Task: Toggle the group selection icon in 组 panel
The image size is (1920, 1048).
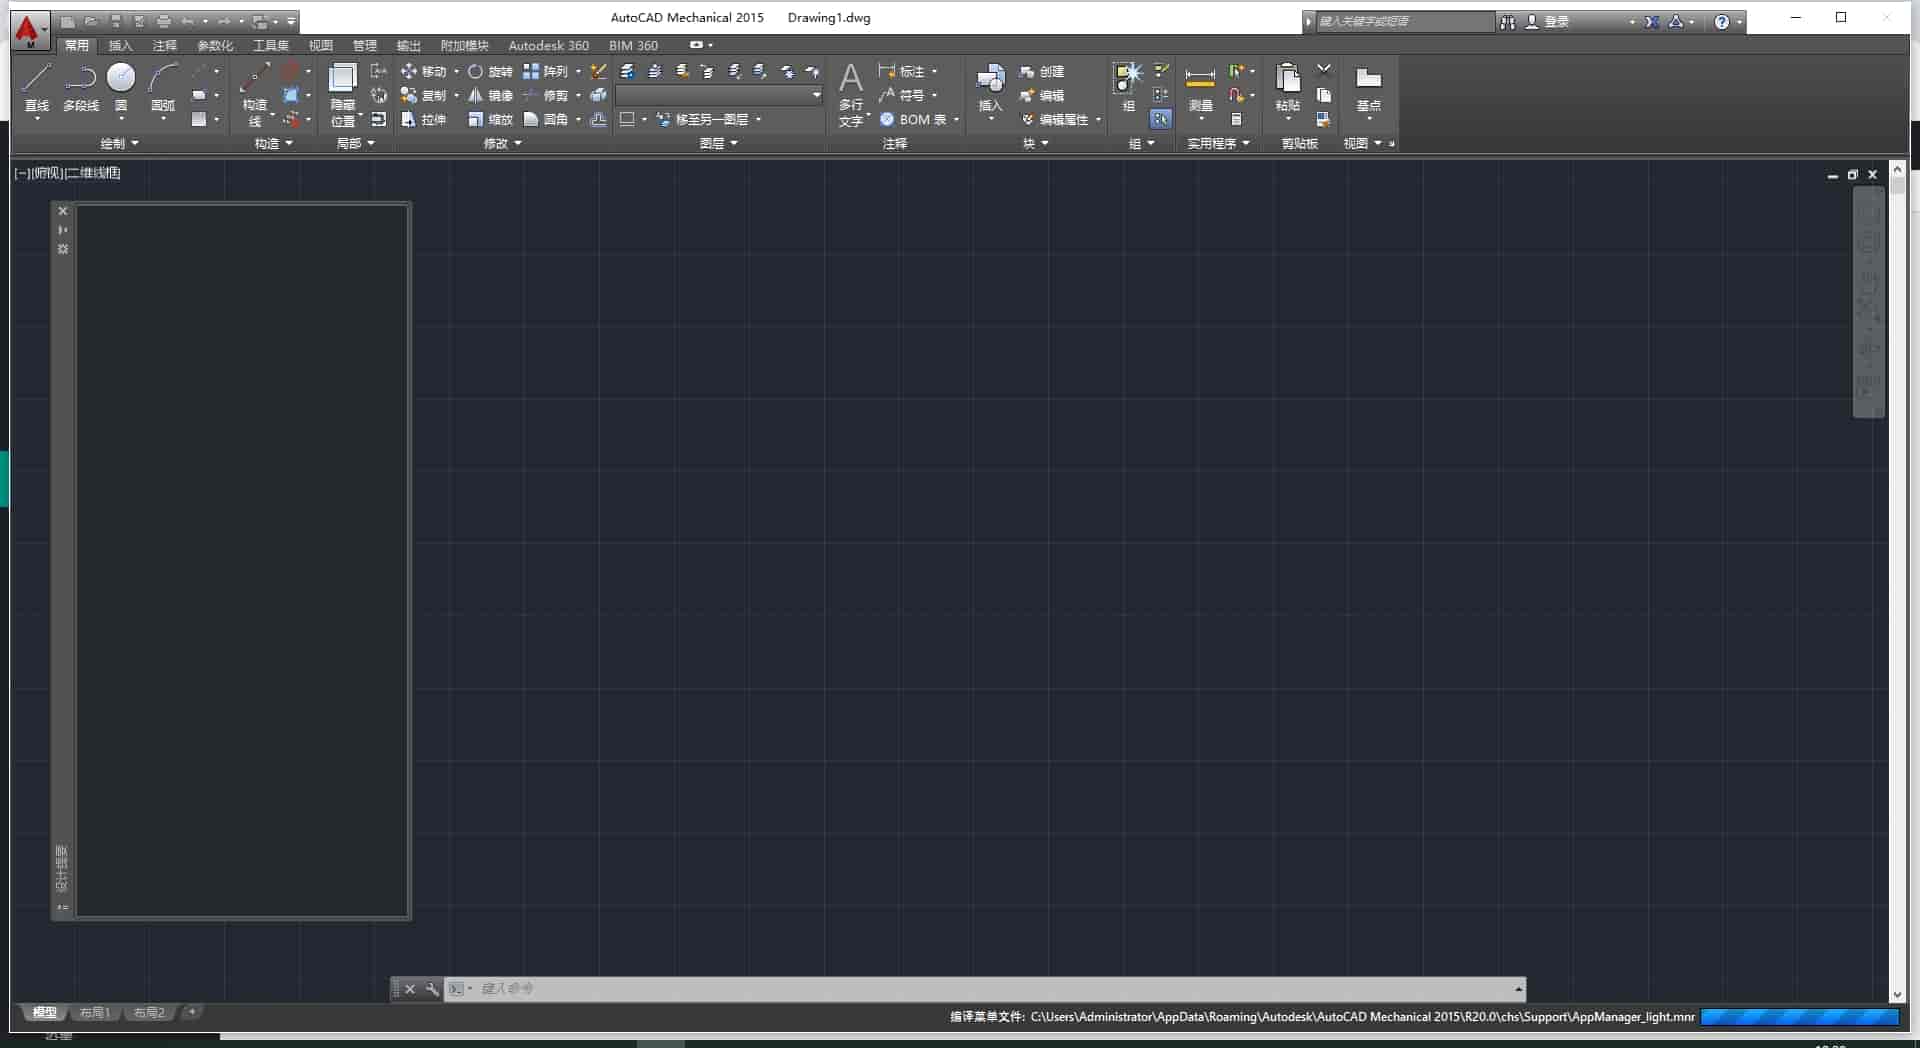Action: pos(1161,119)
